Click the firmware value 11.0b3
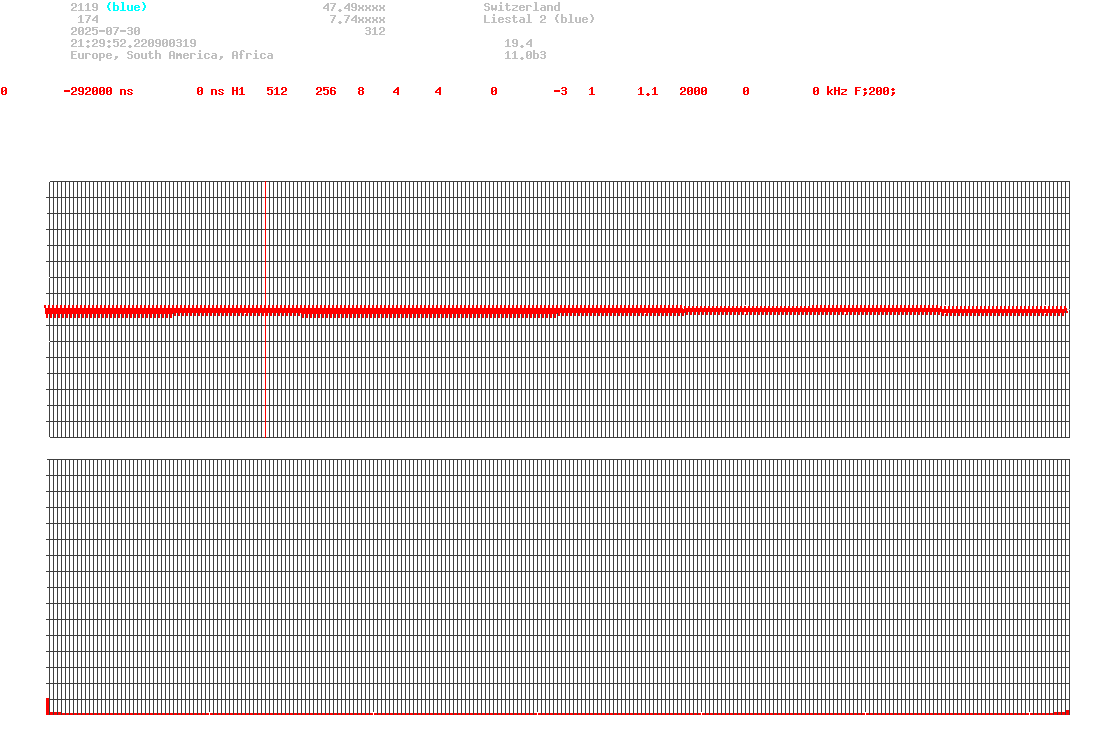Screen dimensions: 1095x737 point(524,55)
